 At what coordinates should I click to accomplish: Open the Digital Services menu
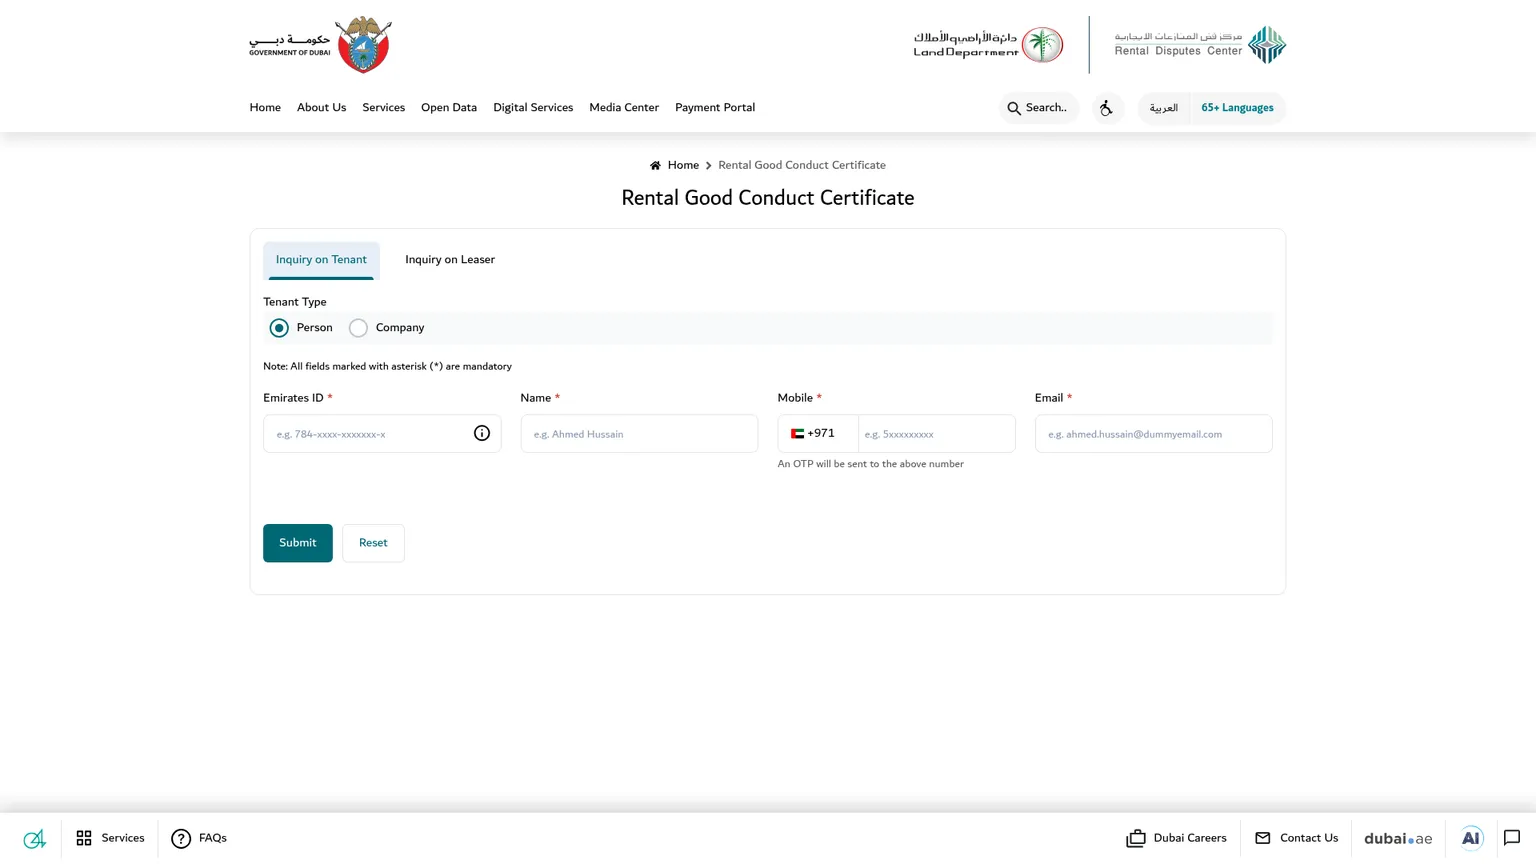[x=533, y=108]
